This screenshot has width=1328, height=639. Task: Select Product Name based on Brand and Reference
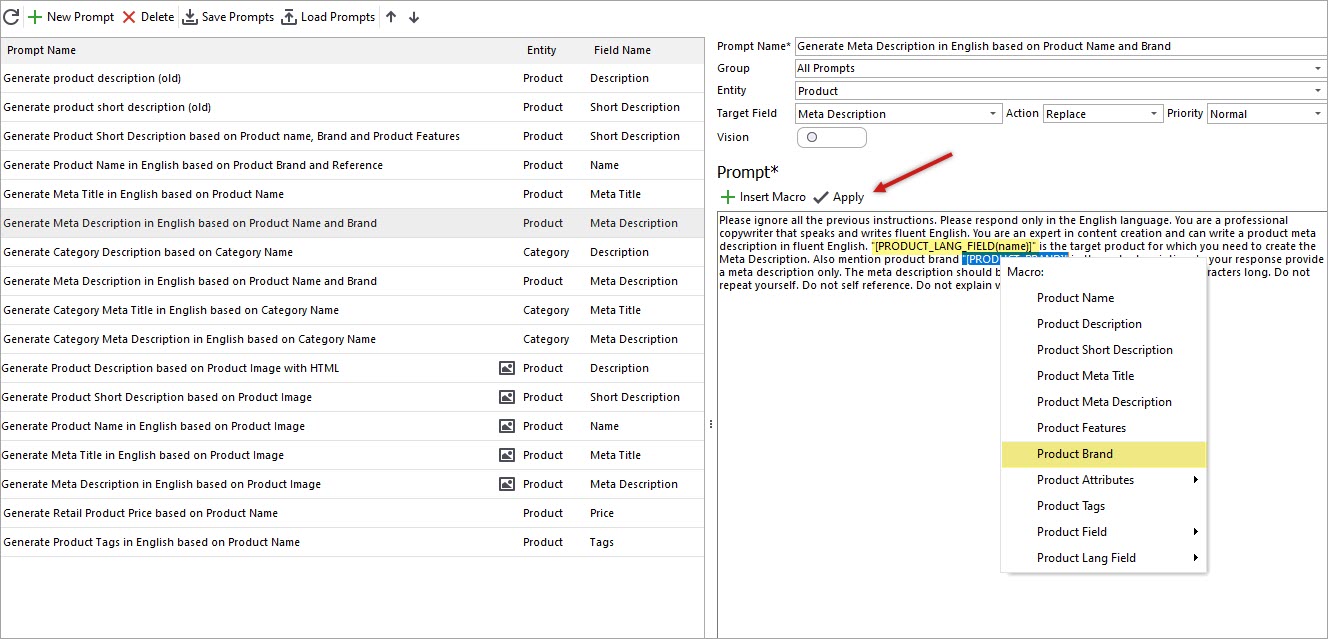[352, 165]
